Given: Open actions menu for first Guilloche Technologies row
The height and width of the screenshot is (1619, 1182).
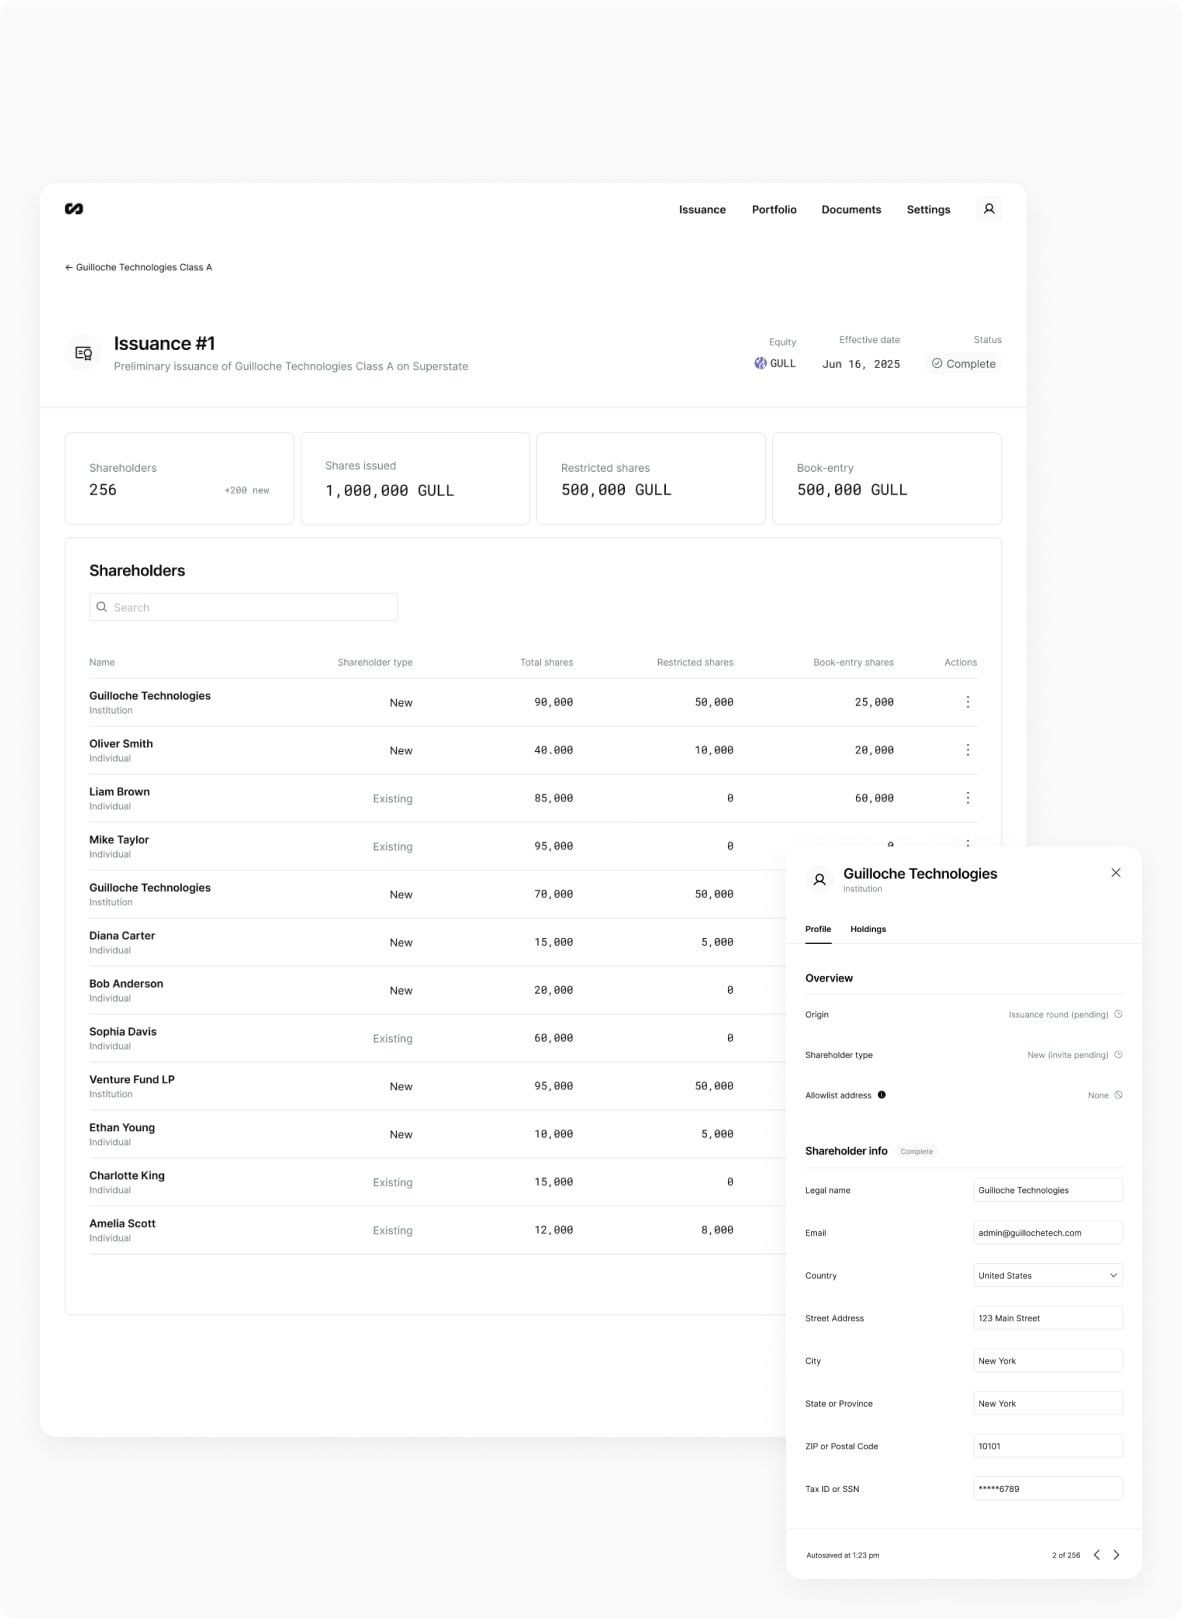Looking at the screenshot, I should 967,702.
